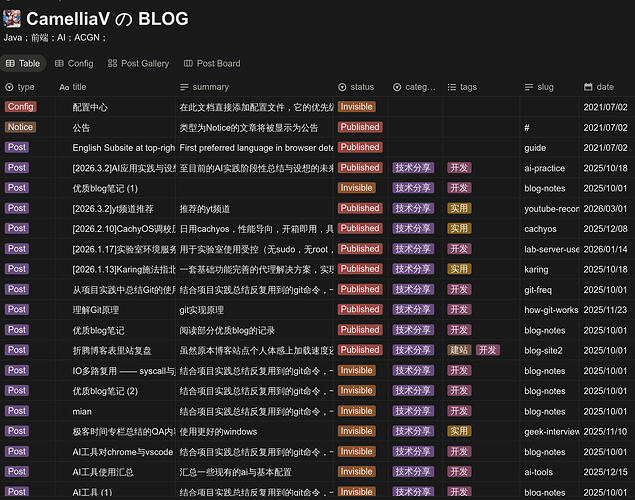Click the 2025/11/23 date cell
Image resolution: width=635 pixels, height=500 pixels.
[x=606, y=310]
